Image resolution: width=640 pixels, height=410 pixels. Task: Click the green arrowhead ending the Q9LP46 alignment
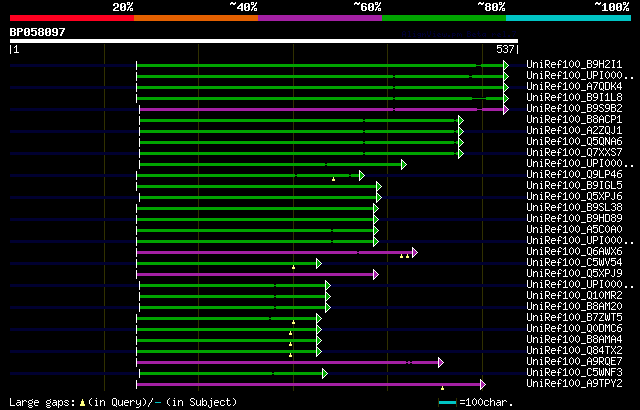362,175
